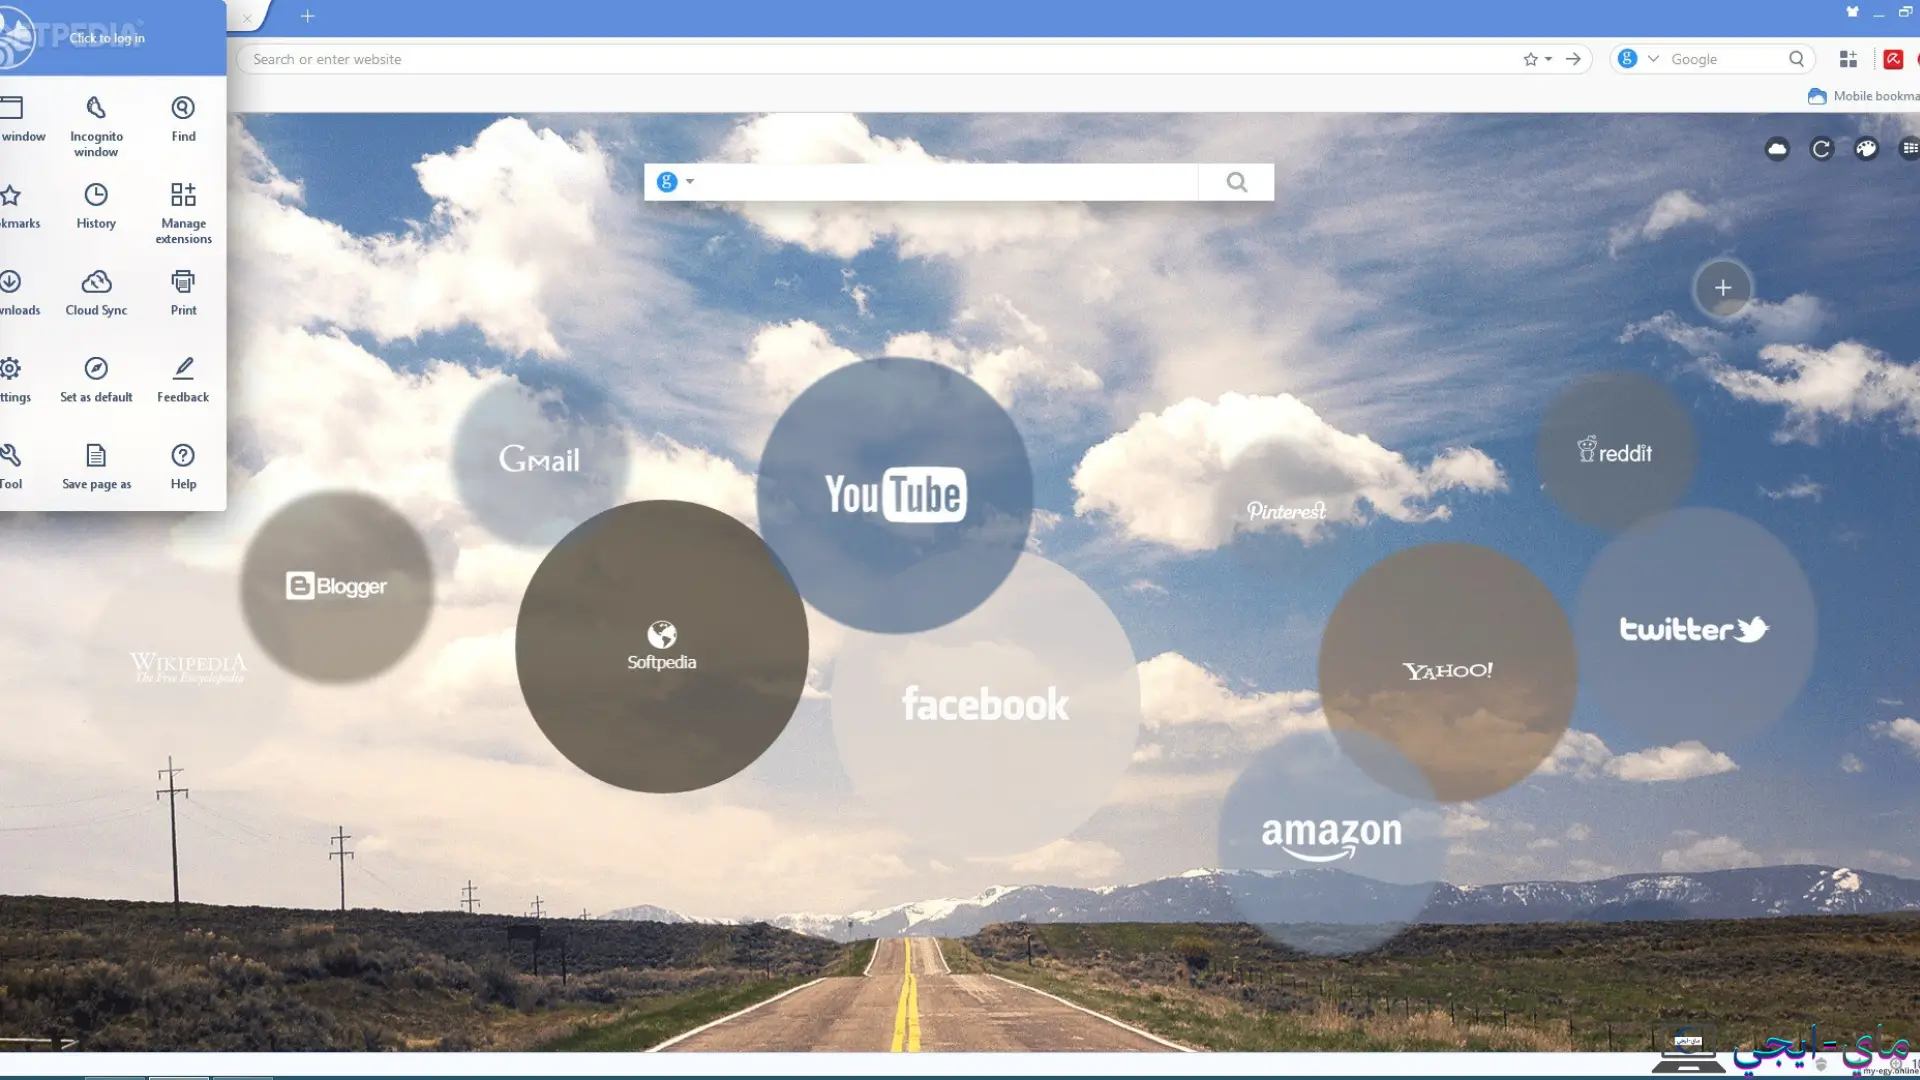Click the Go arrow in address bar
1920x1080 pixels.
pyautogui.click(x=1573, y=59)
